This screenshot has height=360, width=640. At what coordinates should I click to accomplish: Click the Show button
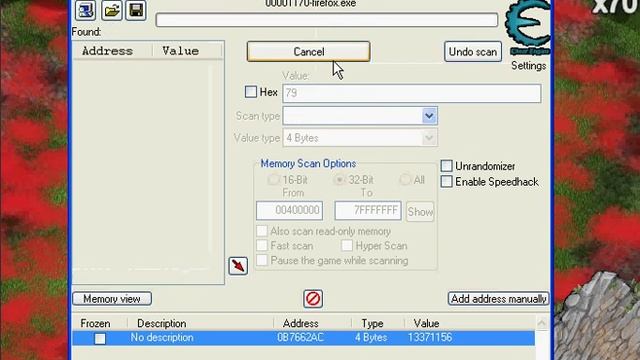tap(420, 212)
